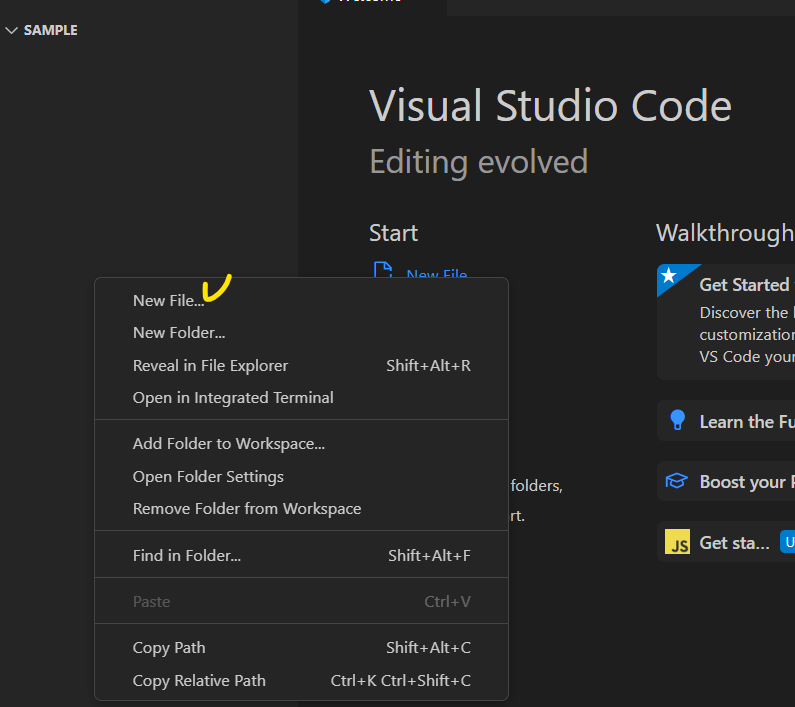Viewport: 795px width, 707px height.
Task: Choose New File... from context menu
Action: click(x=301, y=300)
